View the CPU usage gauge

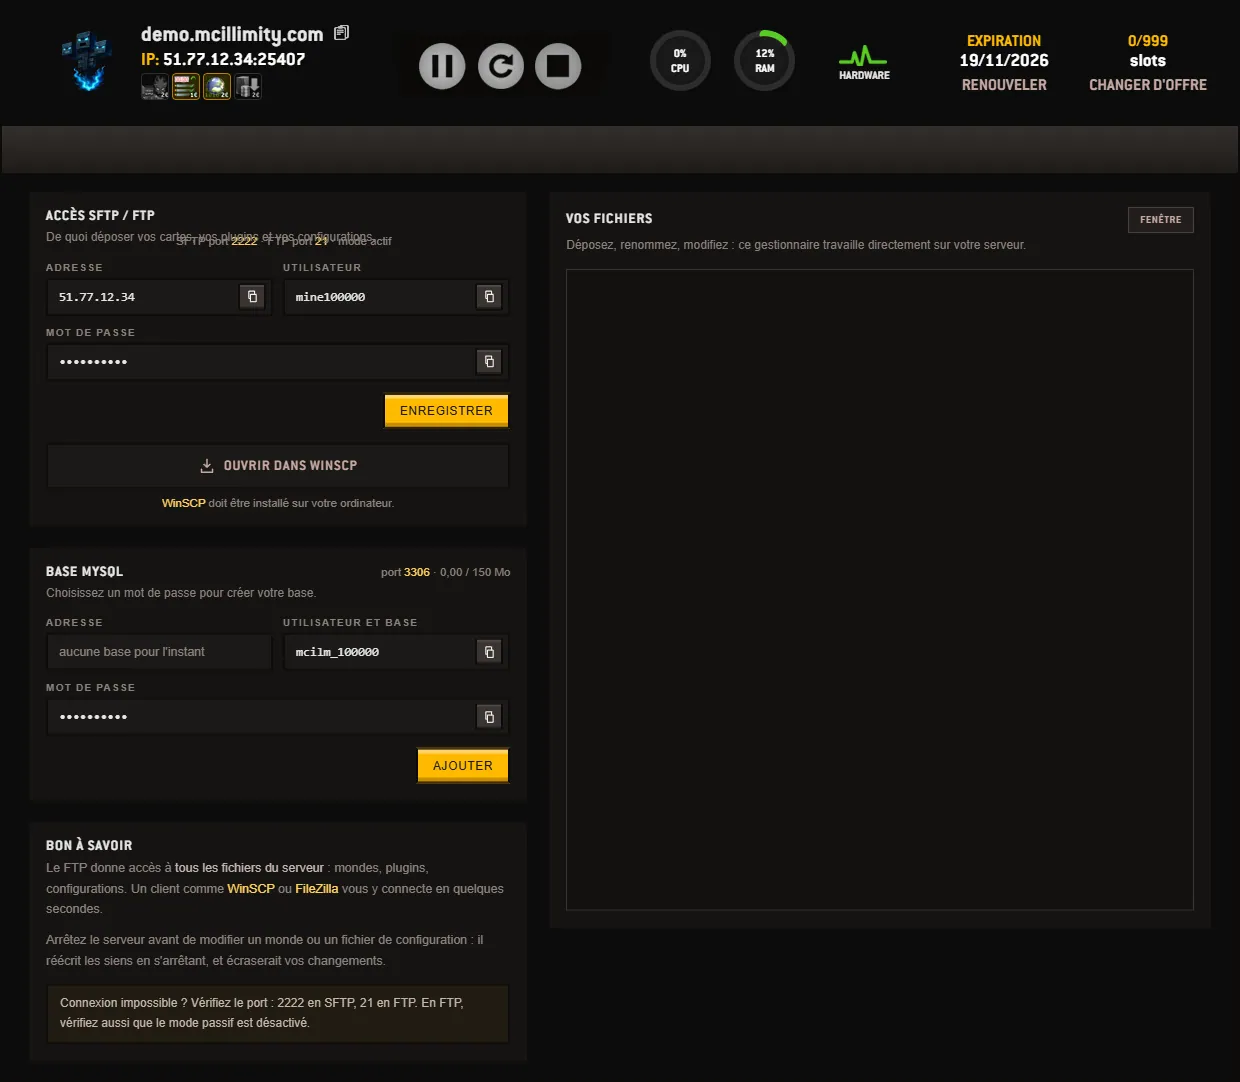(x=680, y=61)
